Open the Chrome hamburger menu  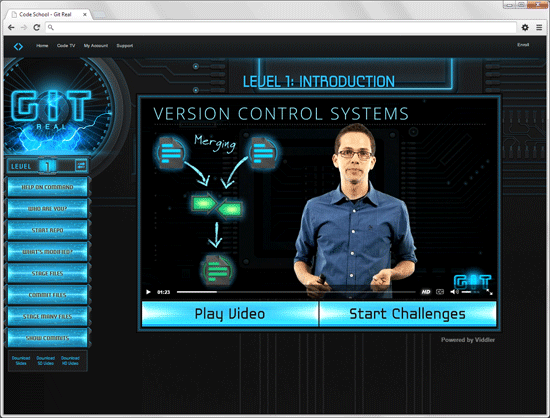point(539,27)
